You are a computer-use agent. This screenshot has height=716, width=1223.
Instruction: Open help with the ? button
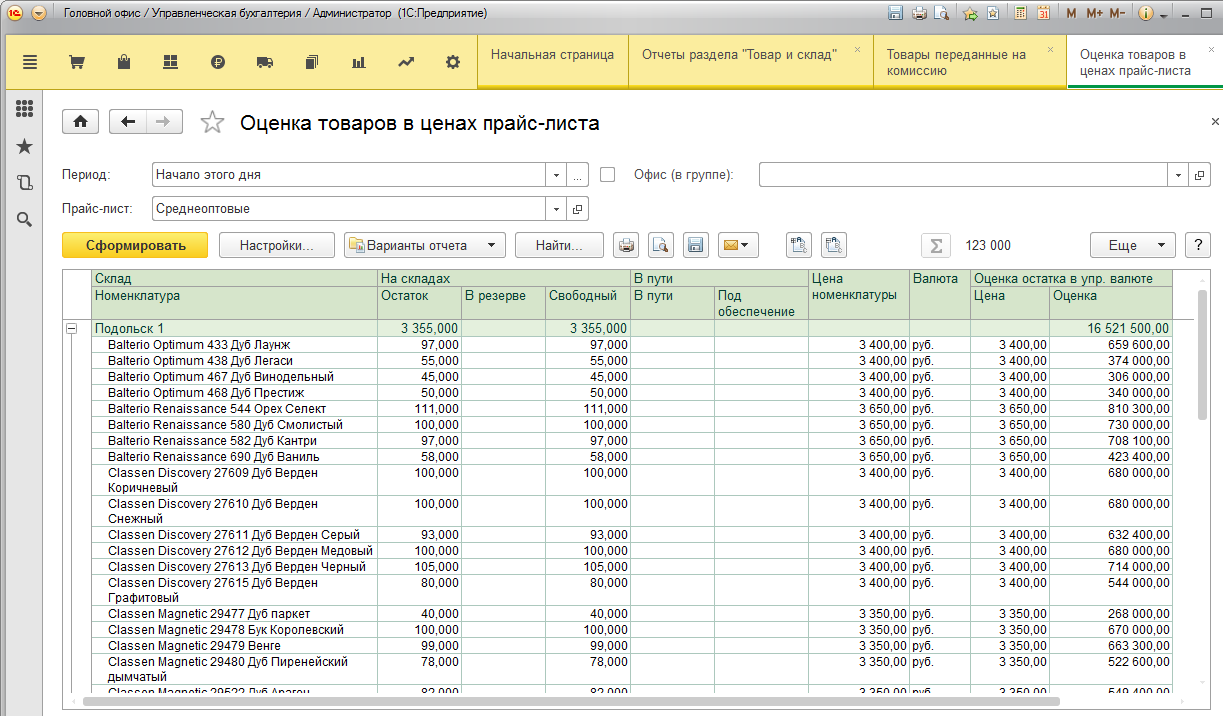[x=1198, y=245]
